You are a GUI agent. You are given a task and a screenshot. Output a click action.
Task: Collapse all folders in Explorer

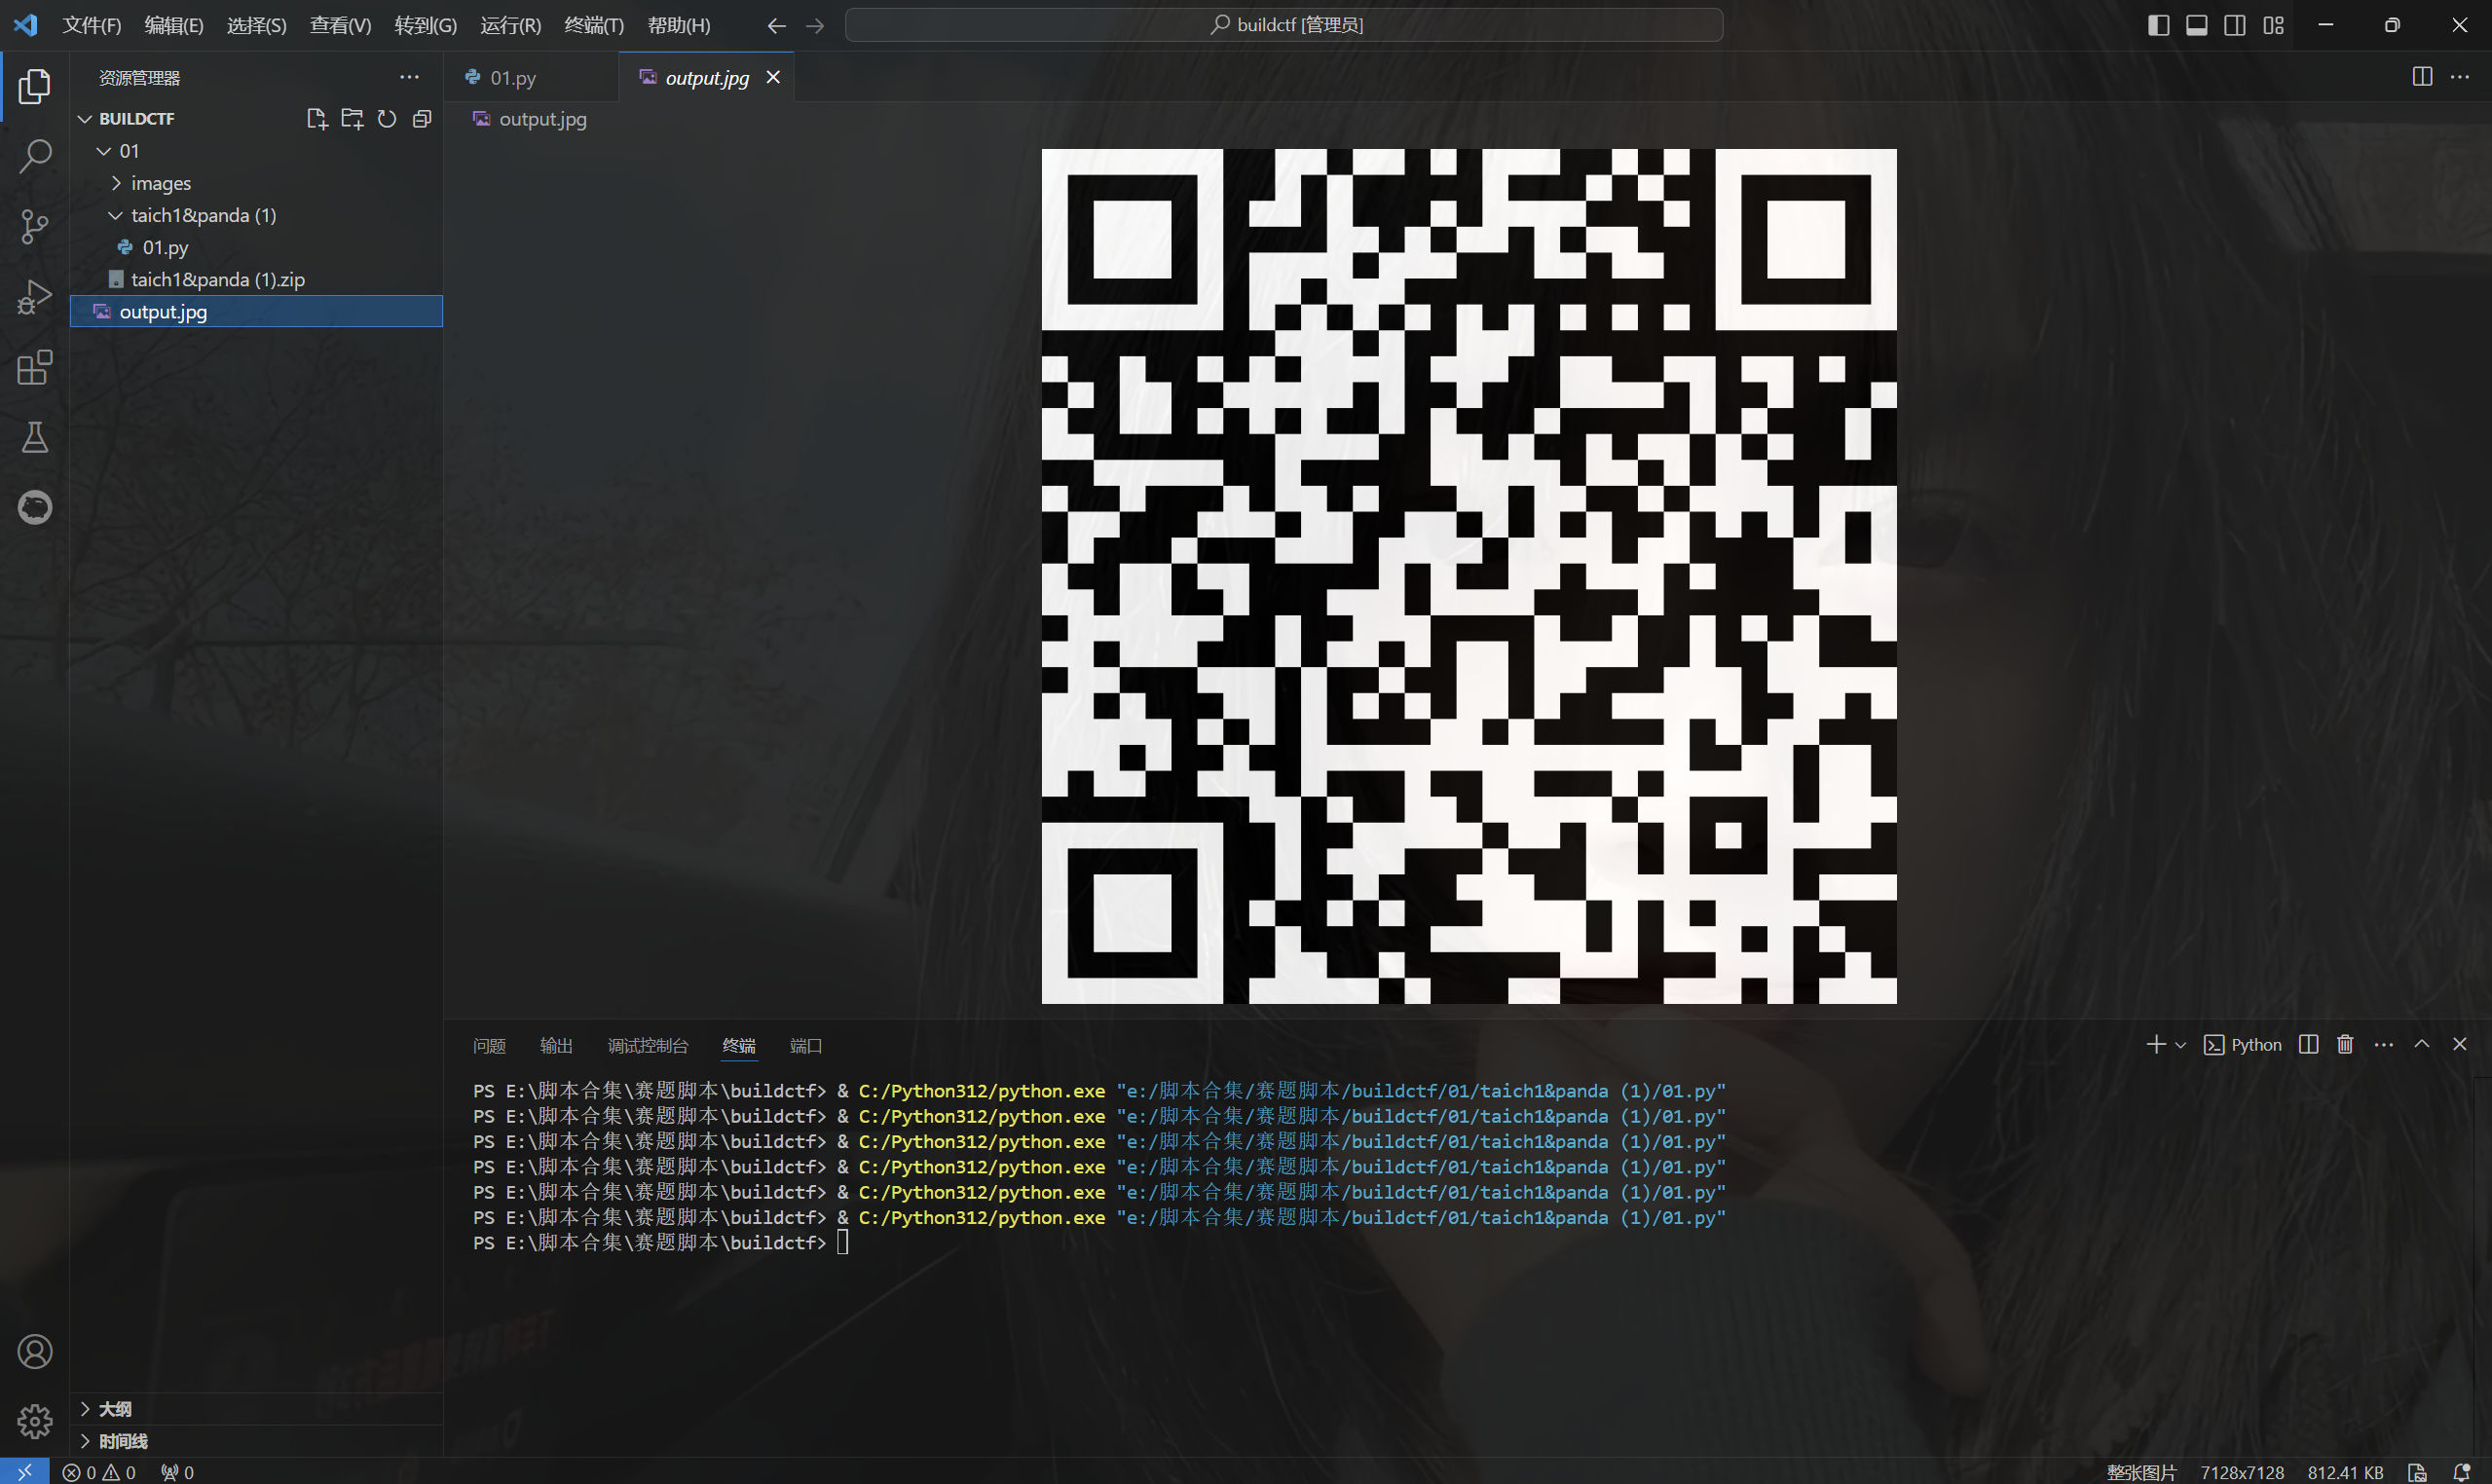click(422, 119)
